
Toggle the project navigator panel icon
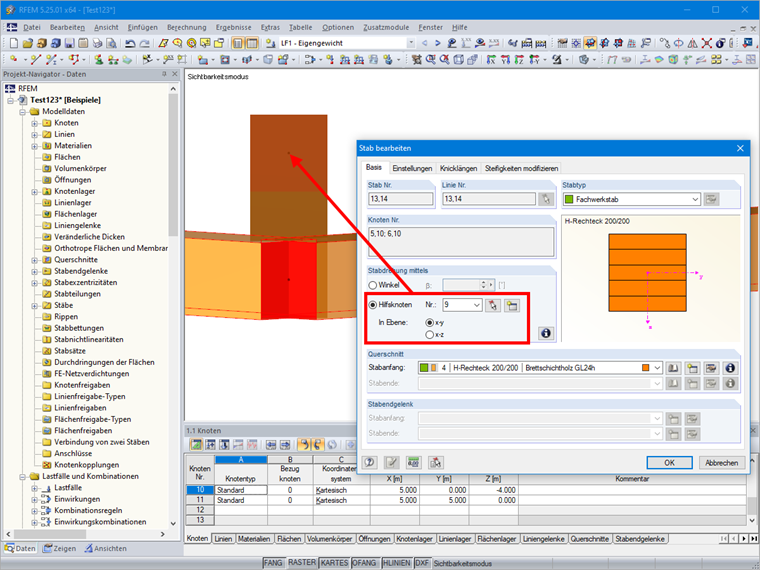click(x=238, y=43)
